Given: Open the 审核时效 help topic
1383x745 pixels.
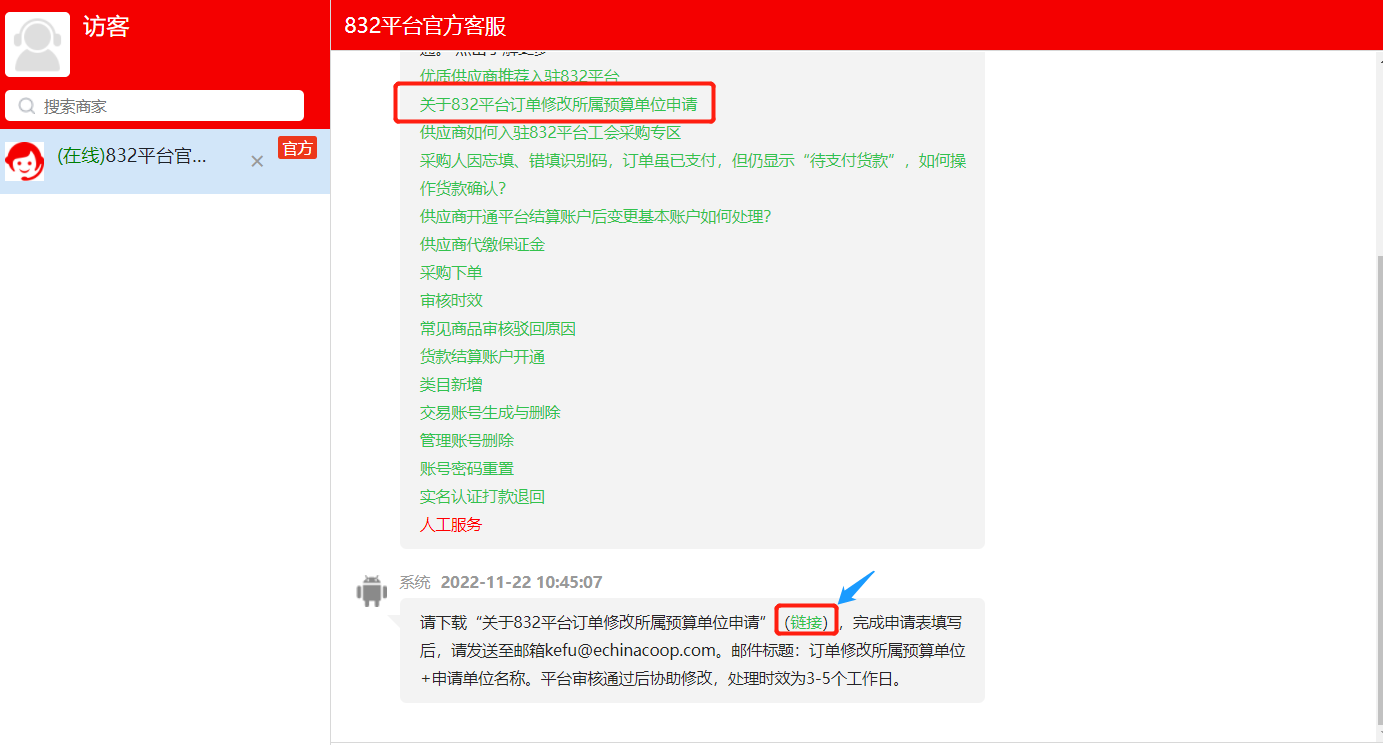Looking at the screenshot, I should coord(451,300).
